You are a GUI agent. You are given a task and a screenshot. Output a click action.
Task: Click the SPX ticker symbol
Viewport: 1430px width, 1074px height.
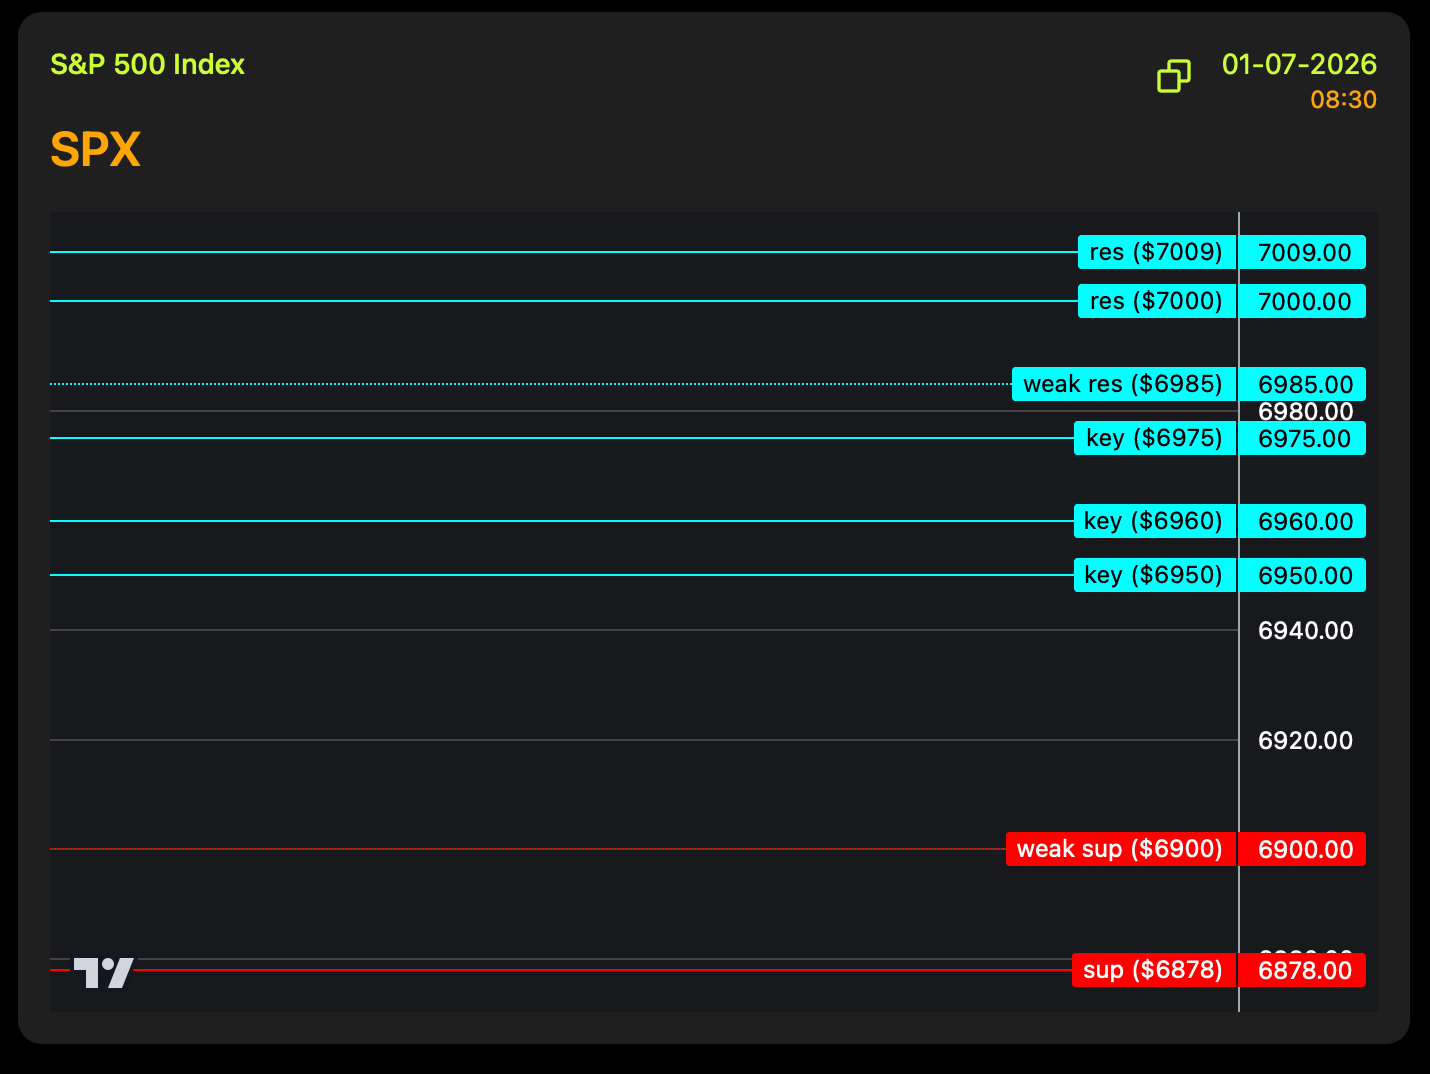tap(96, 150)
